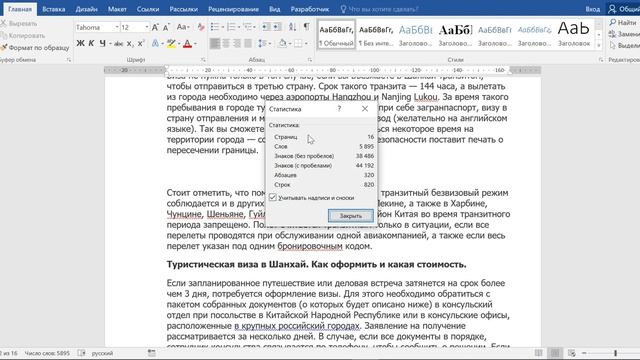Apply large Заголовок title style

[x=573, y=34]
